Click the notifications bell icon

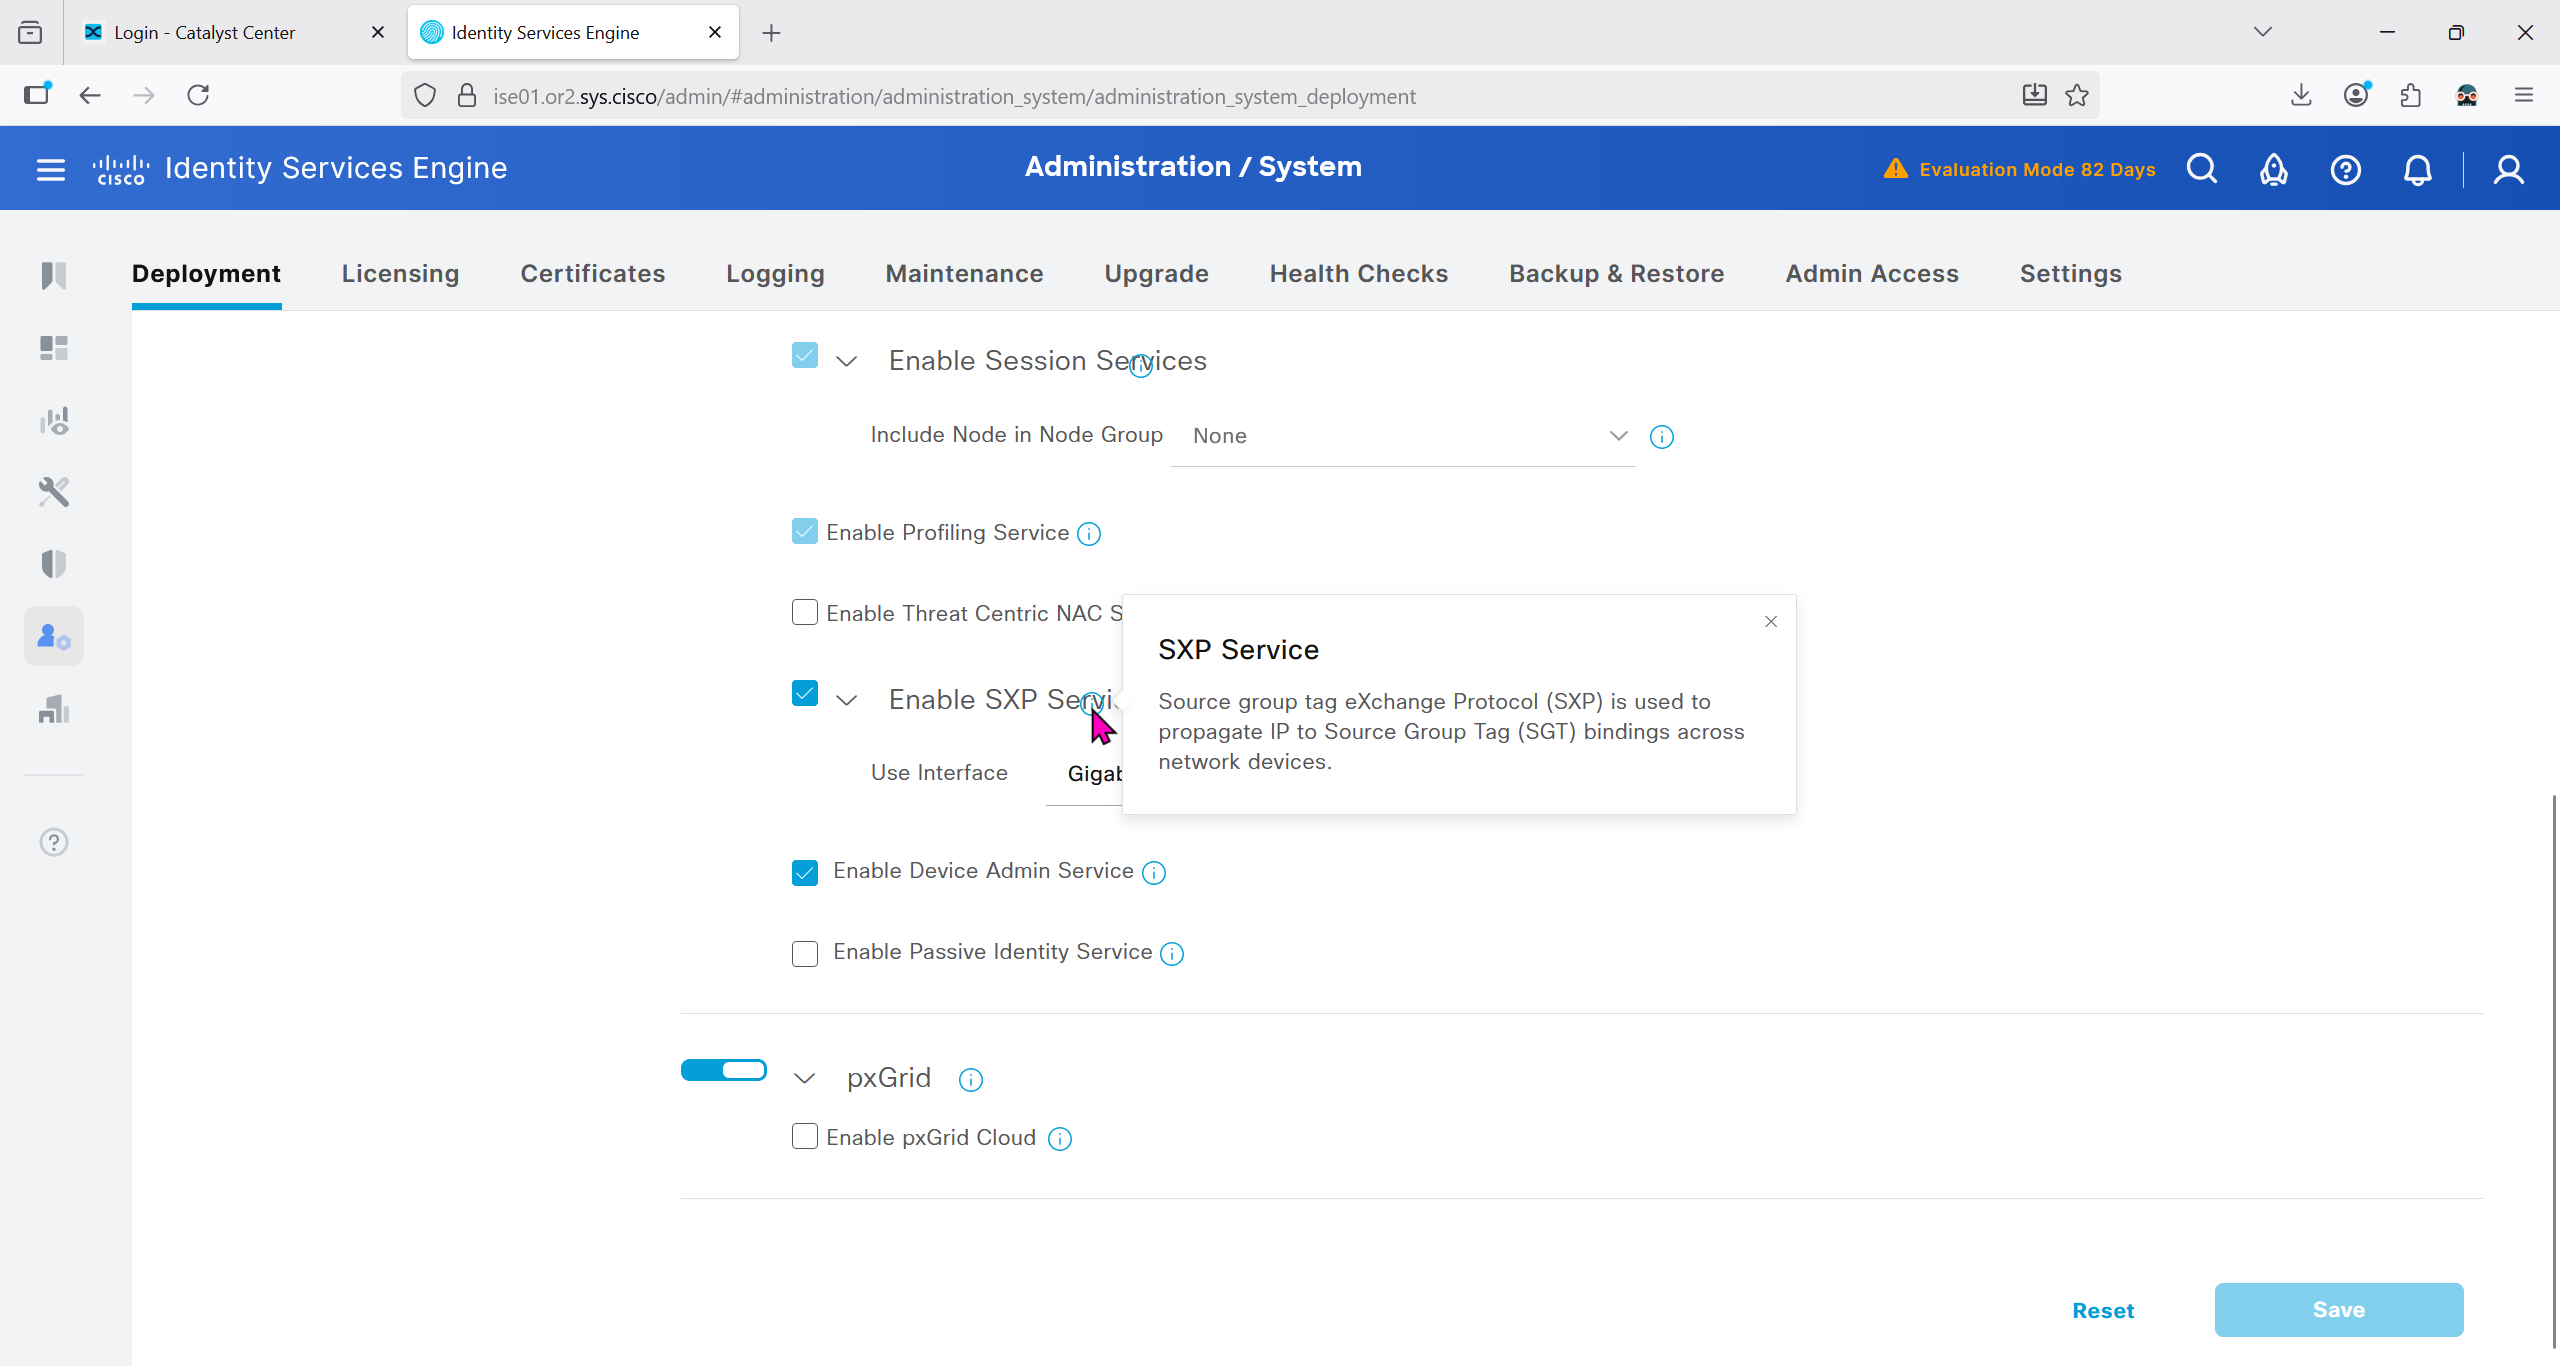point(2417,170)
